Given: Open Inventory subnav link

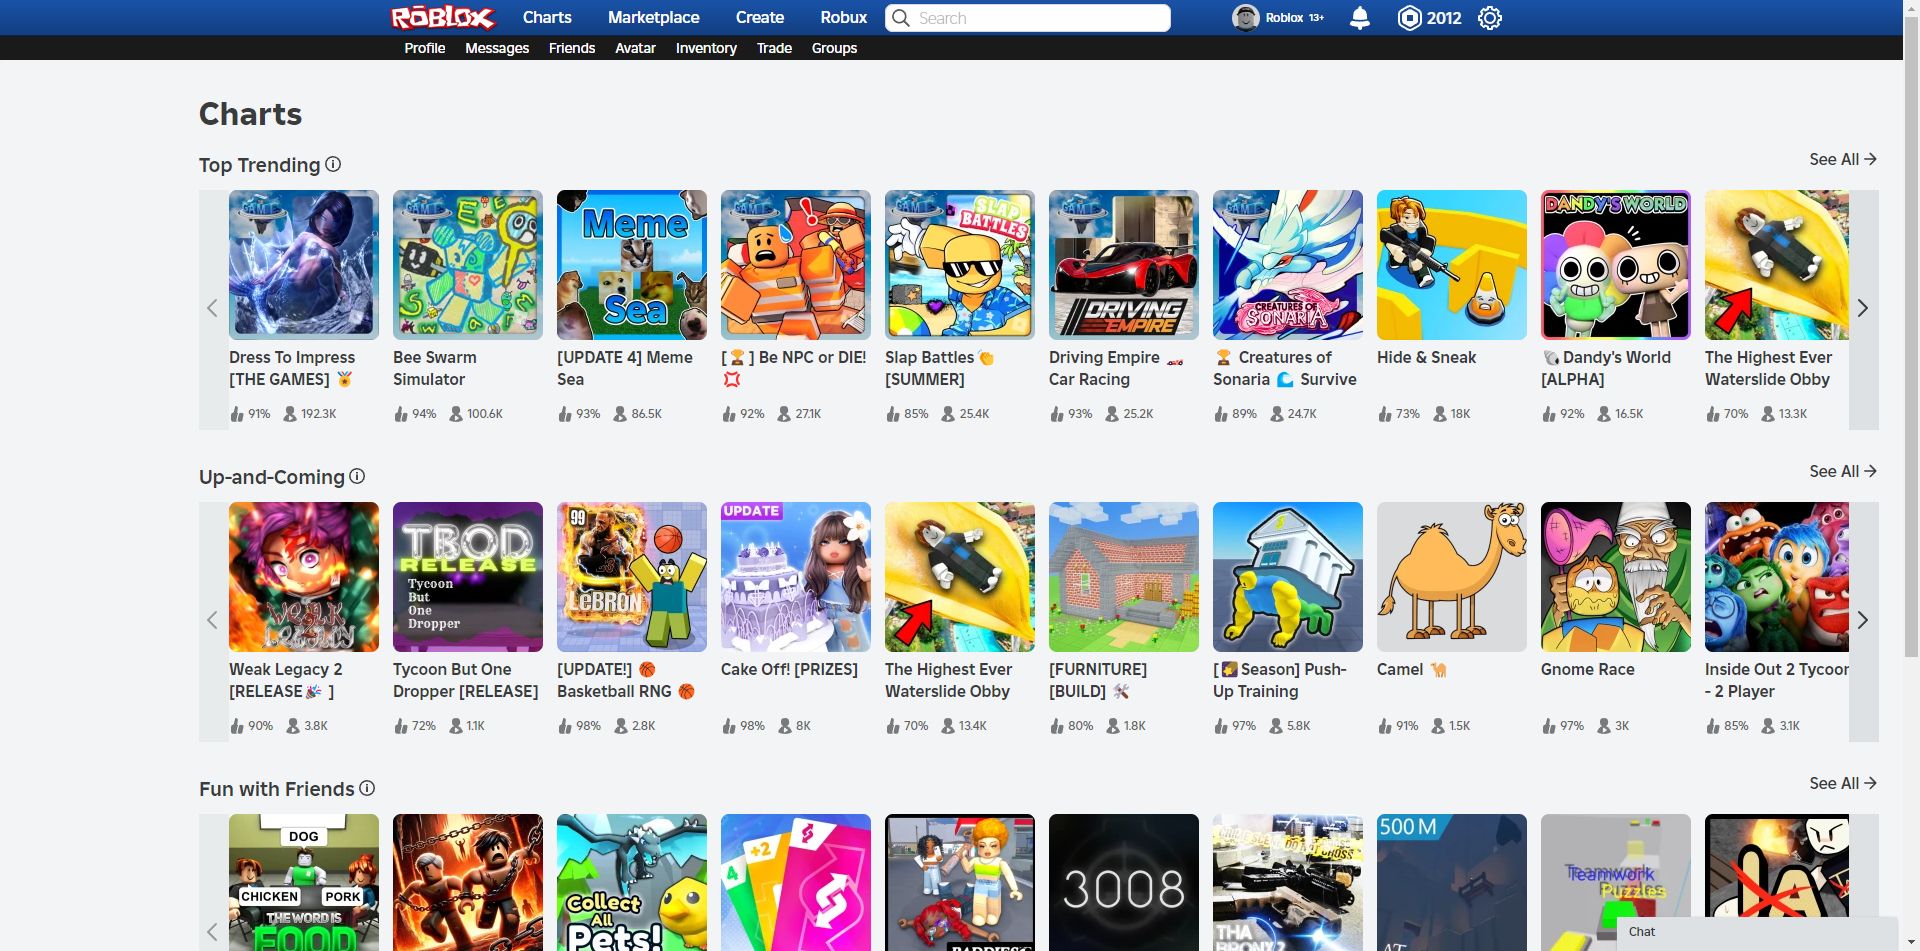Looking at the screenshot, I should tap(706, 48).
